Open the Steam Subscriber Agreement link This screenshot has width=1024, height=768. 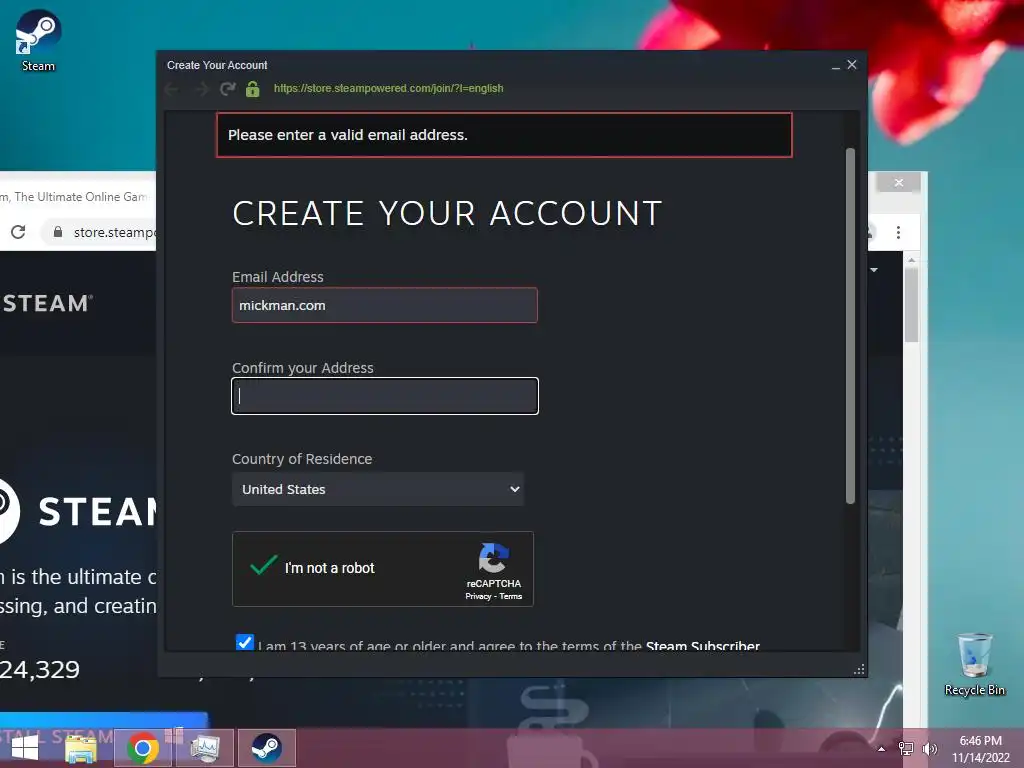[x=703, y=646]
